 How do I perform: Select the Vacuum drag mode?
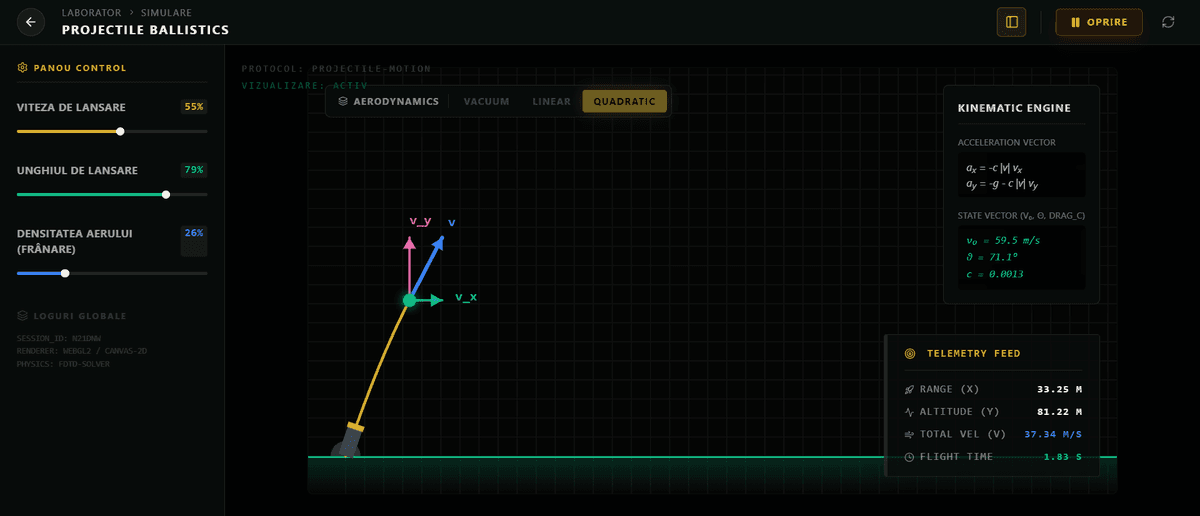click(486, 101)
